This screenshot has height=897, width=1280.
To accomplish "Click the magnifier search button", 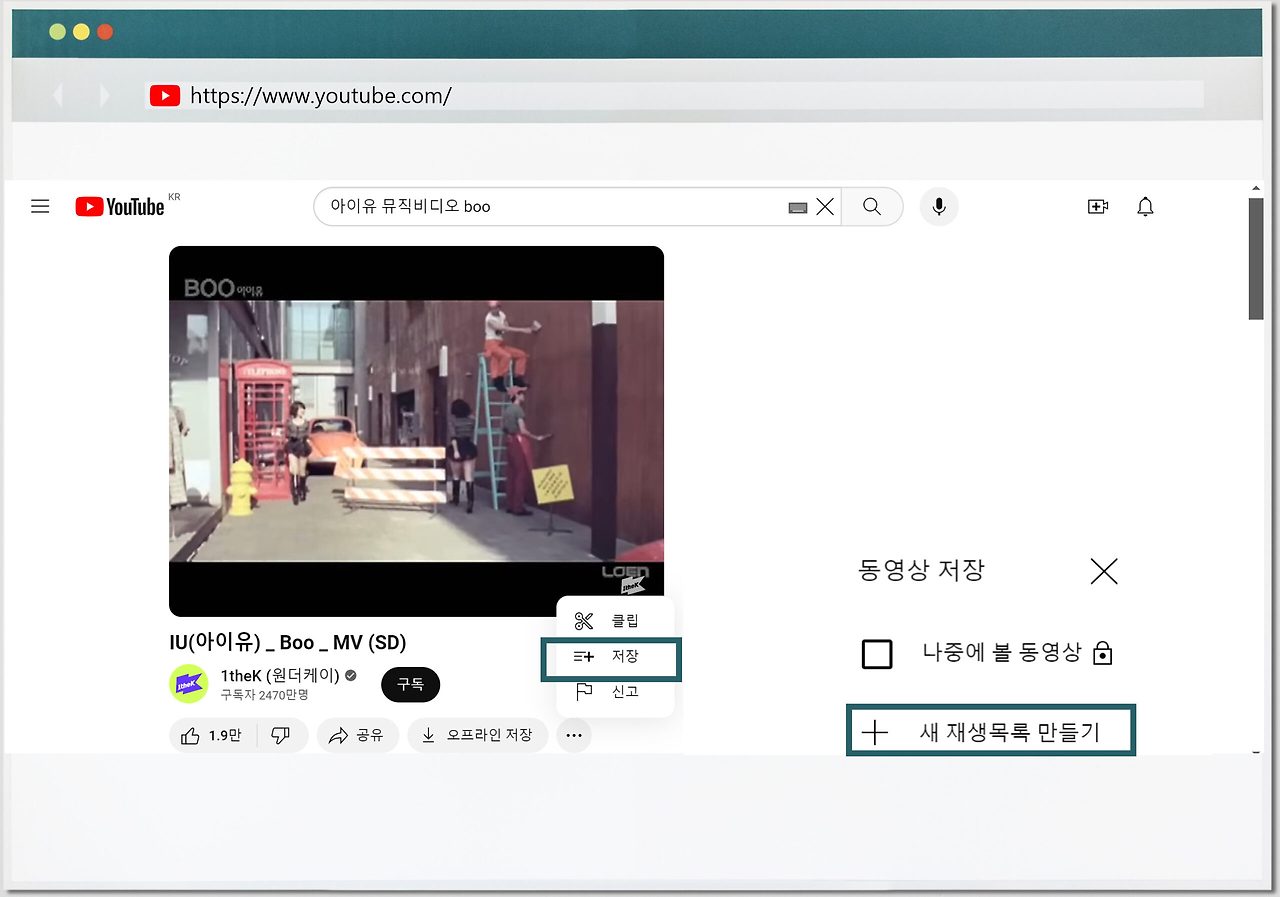I will pos(872,207).
